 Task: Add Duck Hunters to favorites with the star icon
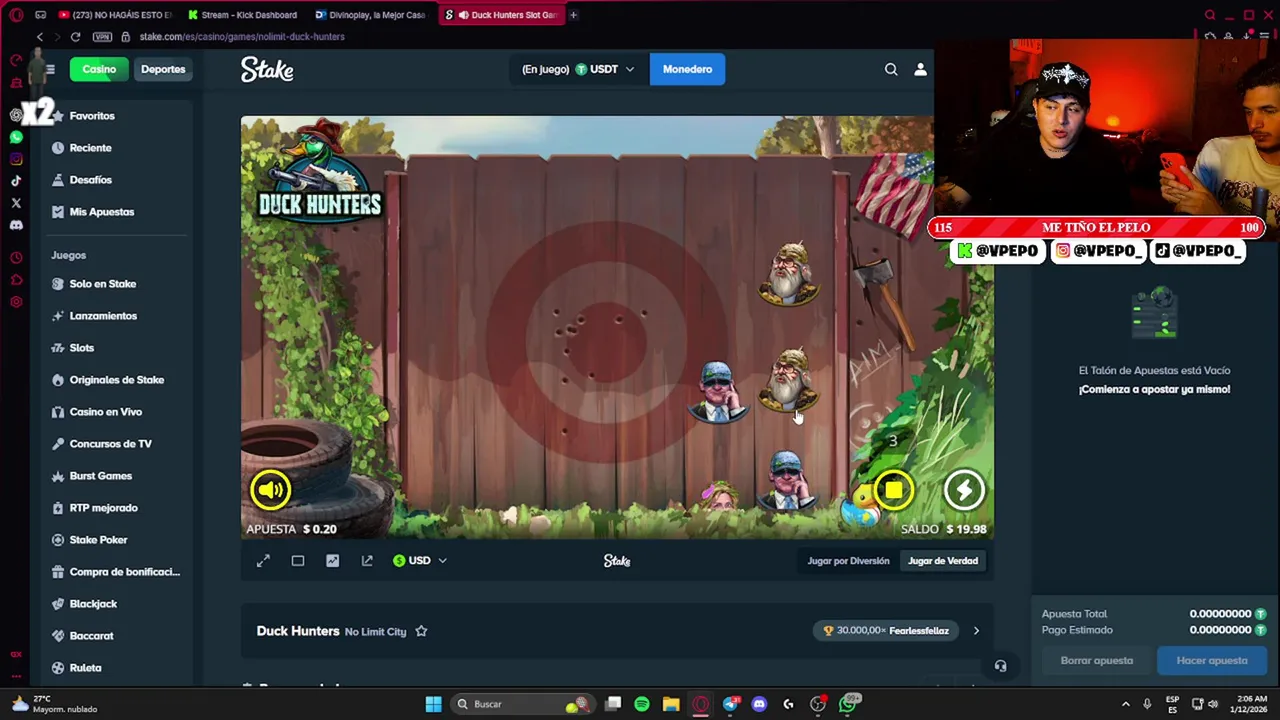click(421, 631)
